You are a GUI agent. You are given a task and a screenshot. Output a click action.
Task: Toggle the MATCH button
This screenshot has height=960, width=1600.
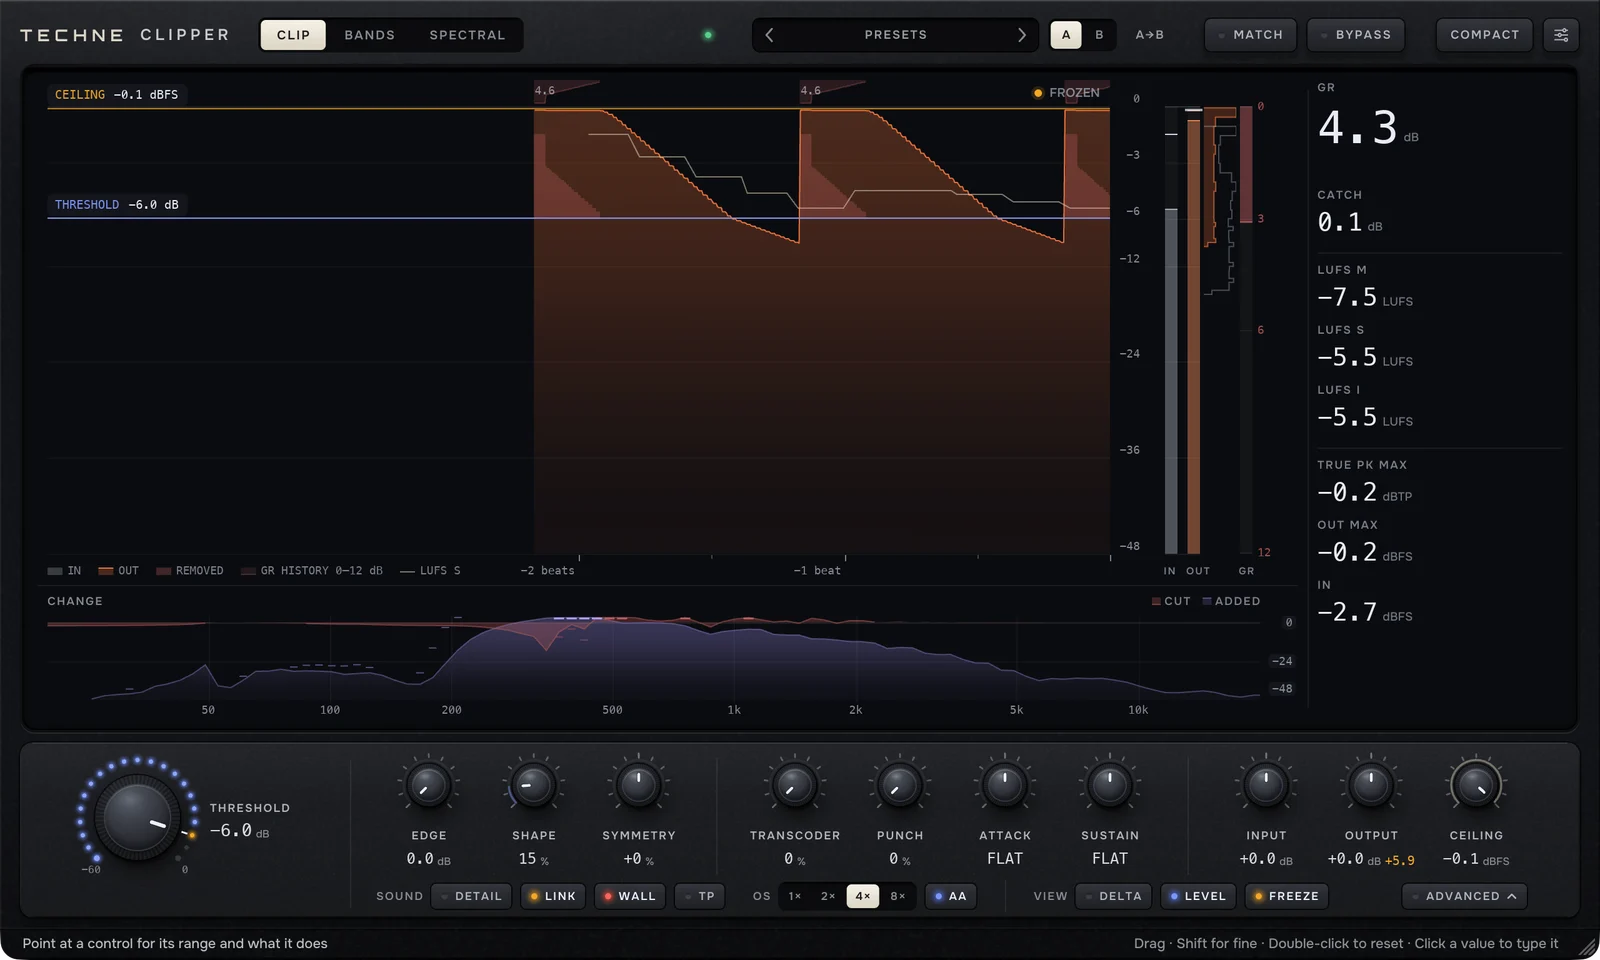[x=1250, y=35]
